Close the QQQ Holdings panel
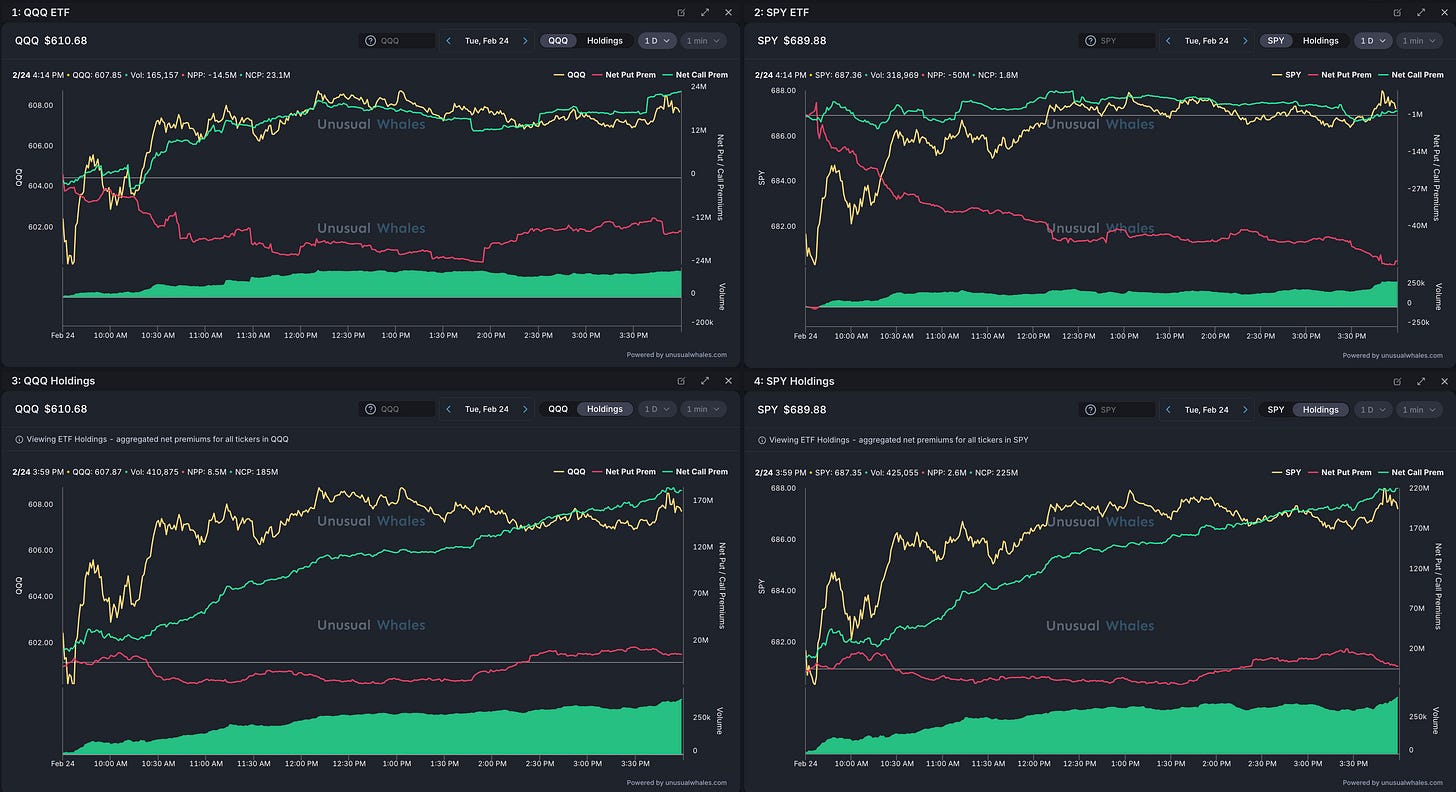This screenshot has height=792, width=1456. (x=728, y=381)
